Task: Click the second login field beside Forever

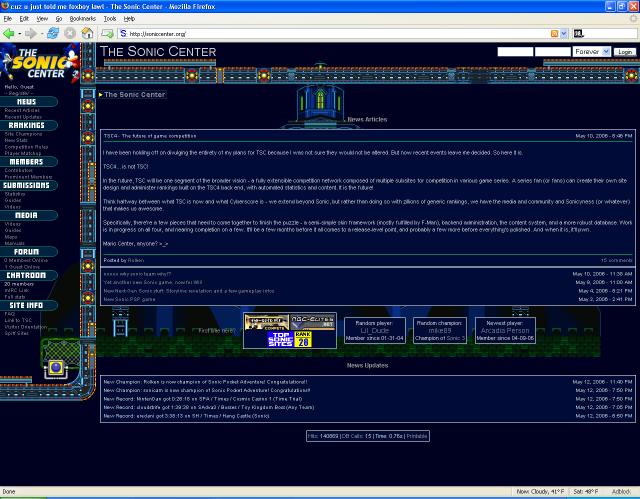Action: click(x=553, y=52)
